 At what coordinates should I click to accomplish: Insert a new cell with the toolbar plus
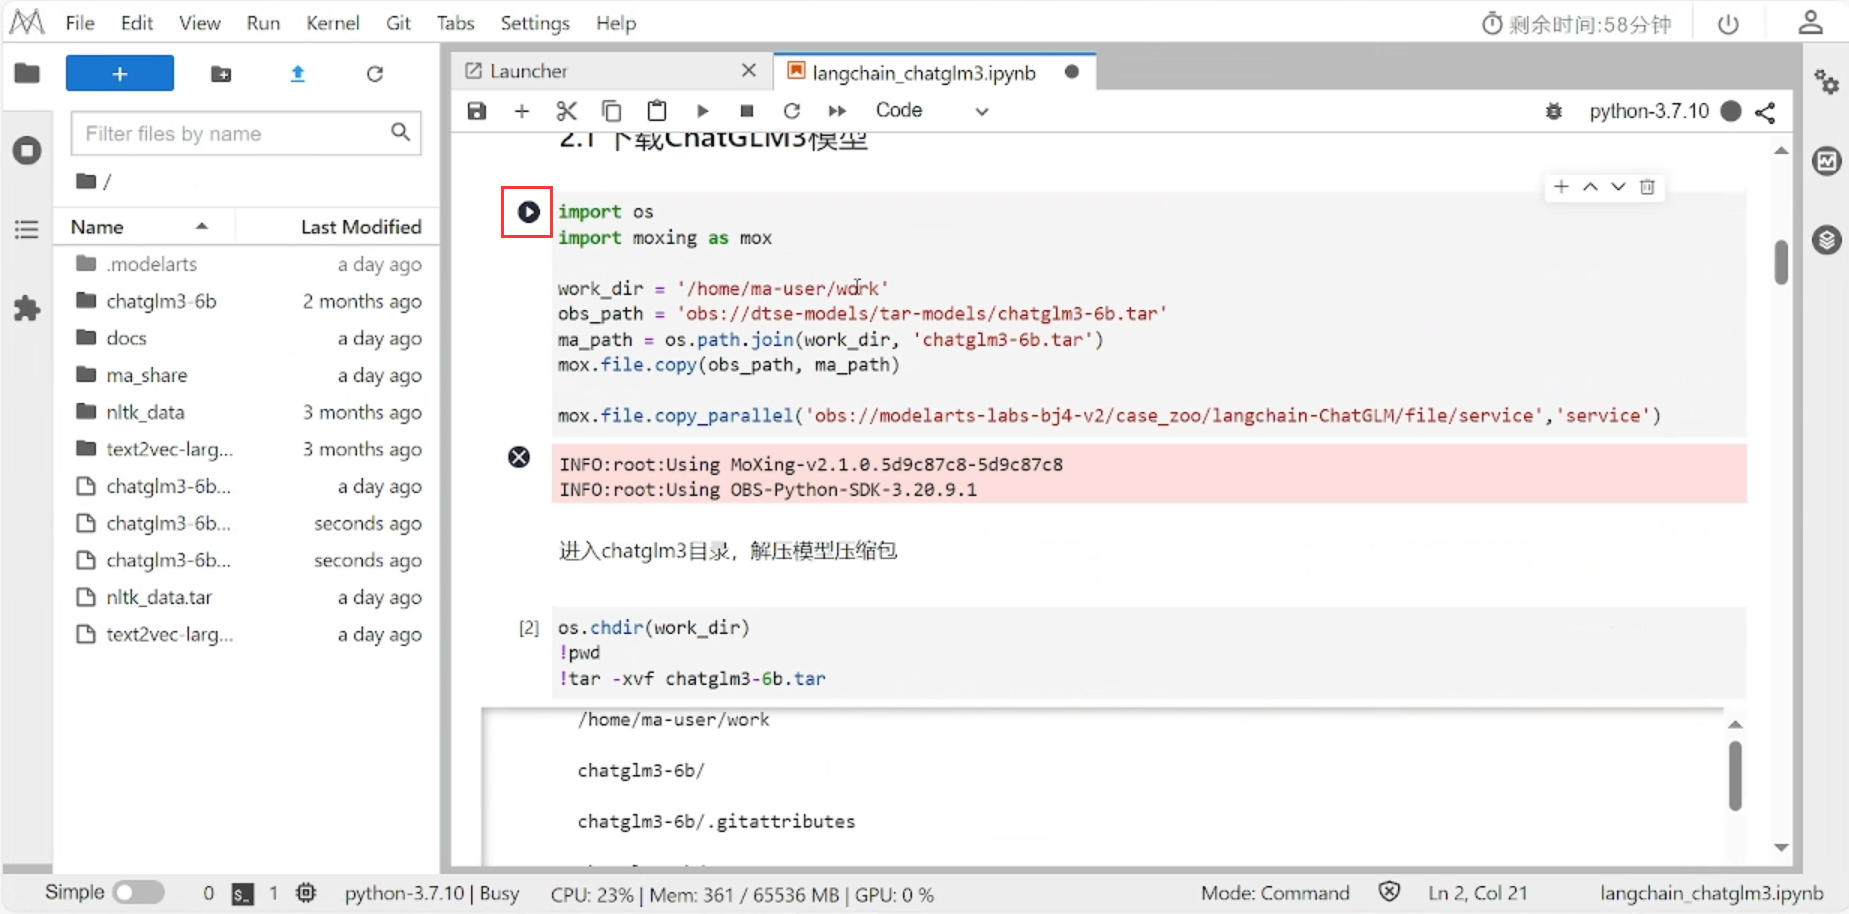point(521,111)
